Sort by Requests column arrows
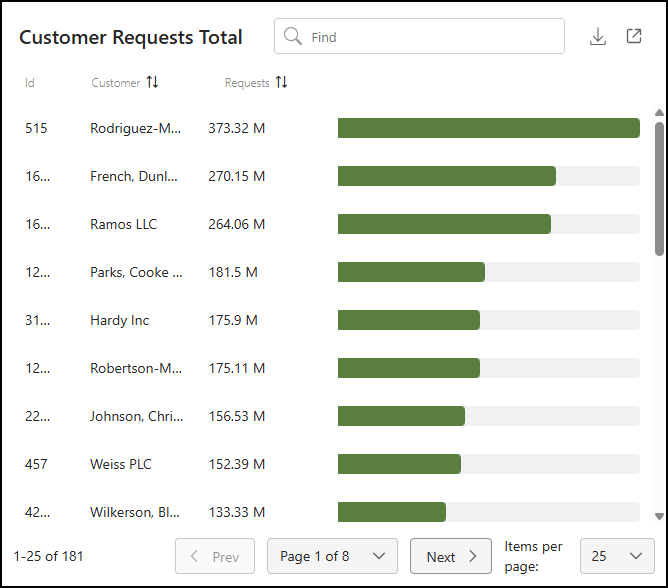668x588 pixels. (281, 82)
